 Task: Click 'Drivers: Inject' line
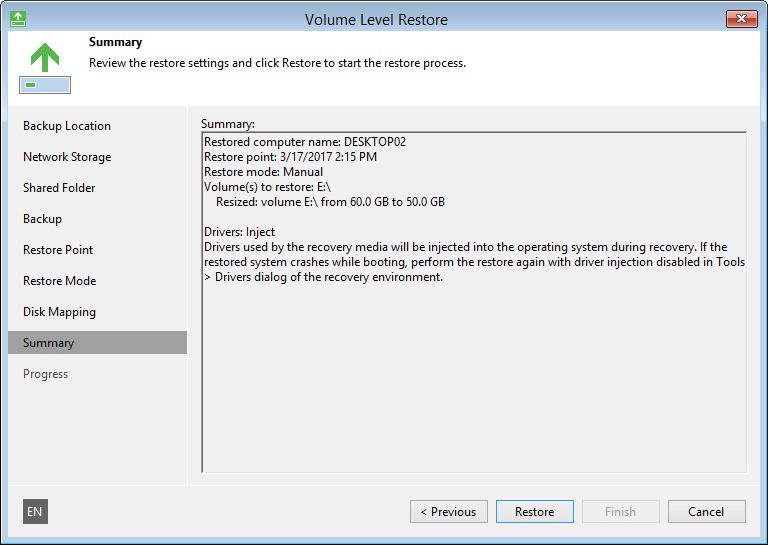point(239,232)
